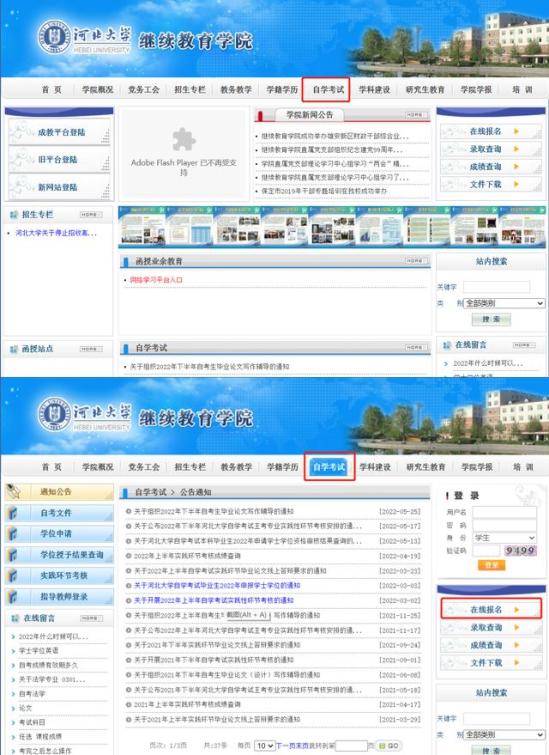This screenshot has height=755, width=549.
Task: Refresh the 9499 captcha image
Action: pos(520,550)
